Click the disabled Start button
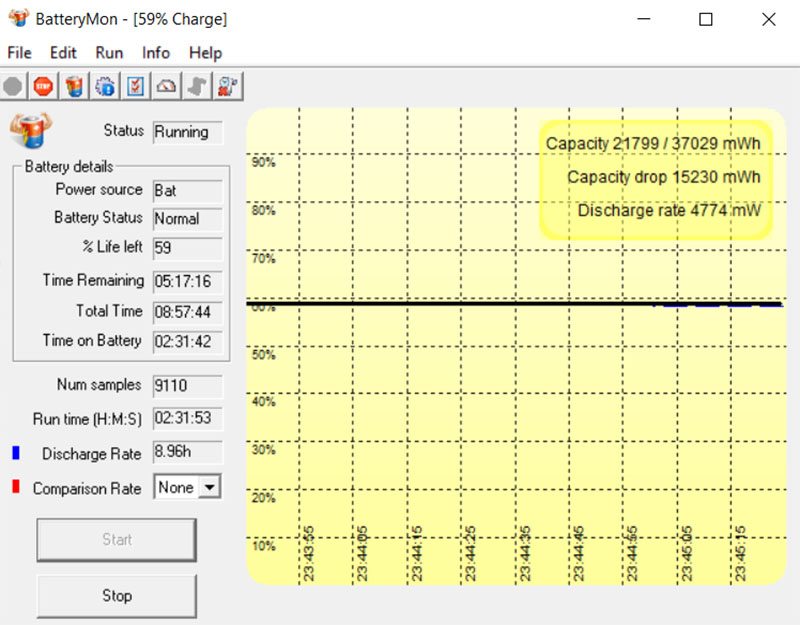The height and width of the screenshot is (625, 800). [x=117, y=539]
